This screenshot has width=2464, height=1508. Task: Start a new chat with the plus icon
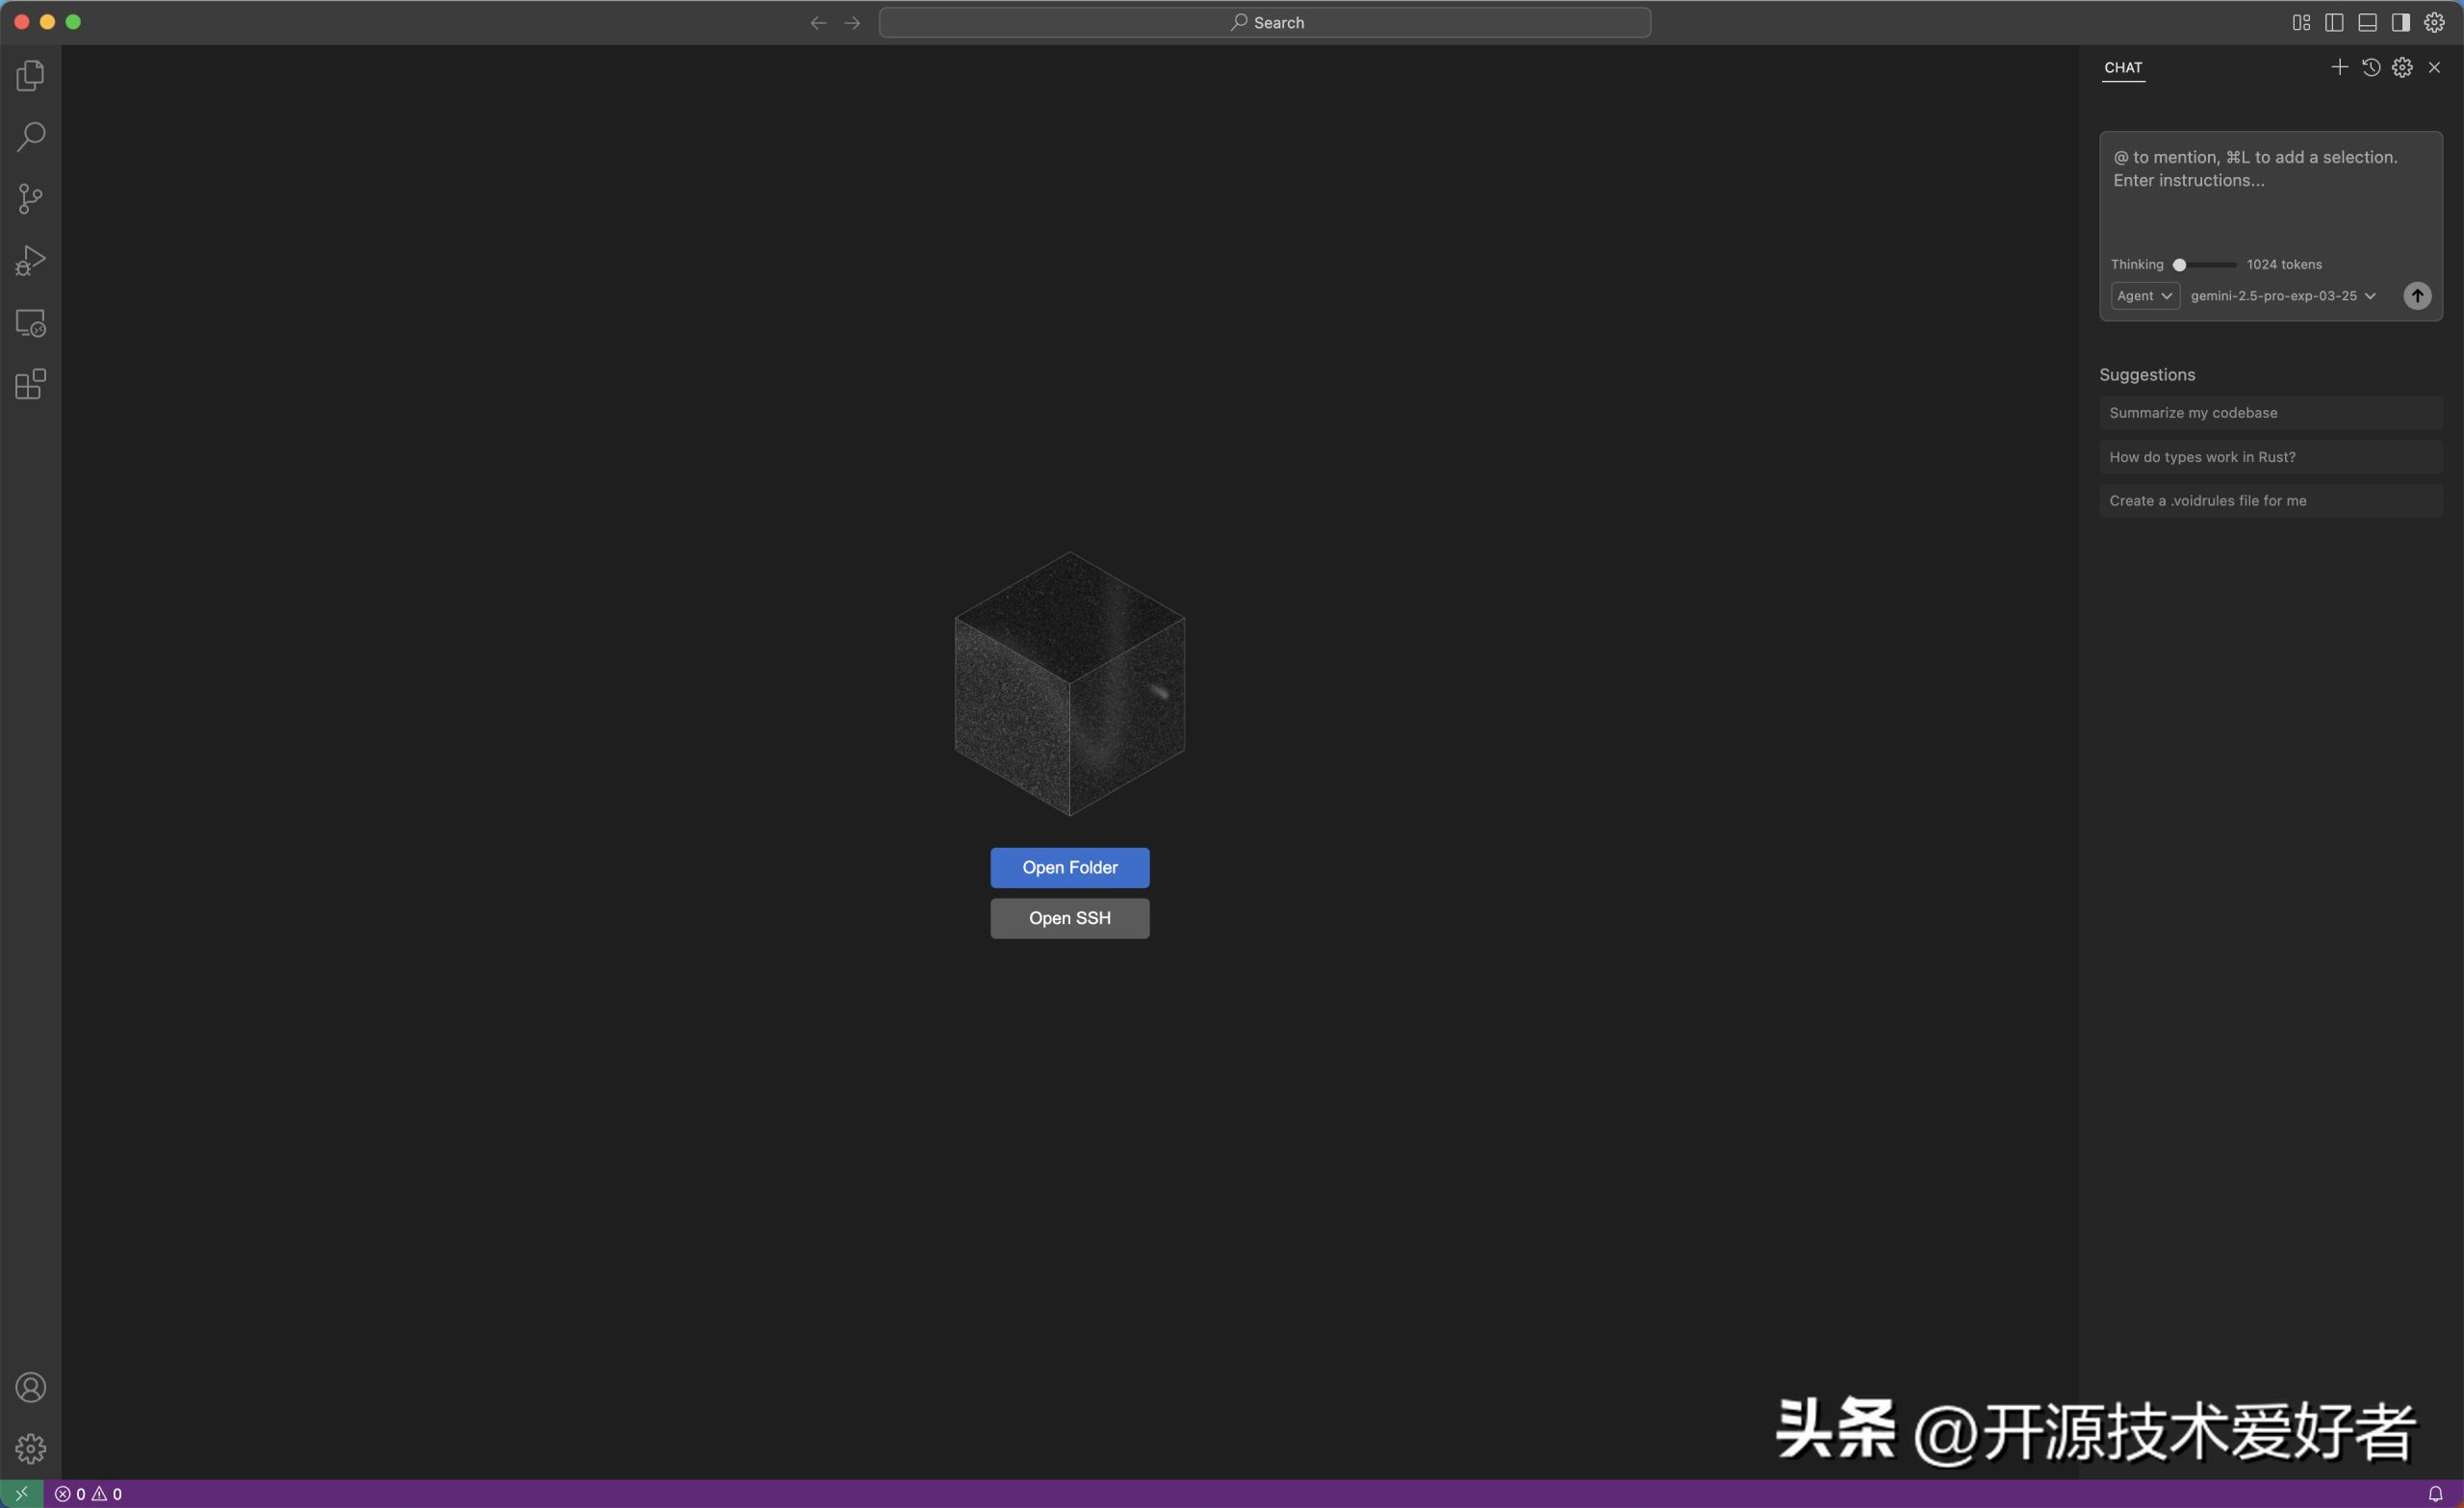(2339, 67)
